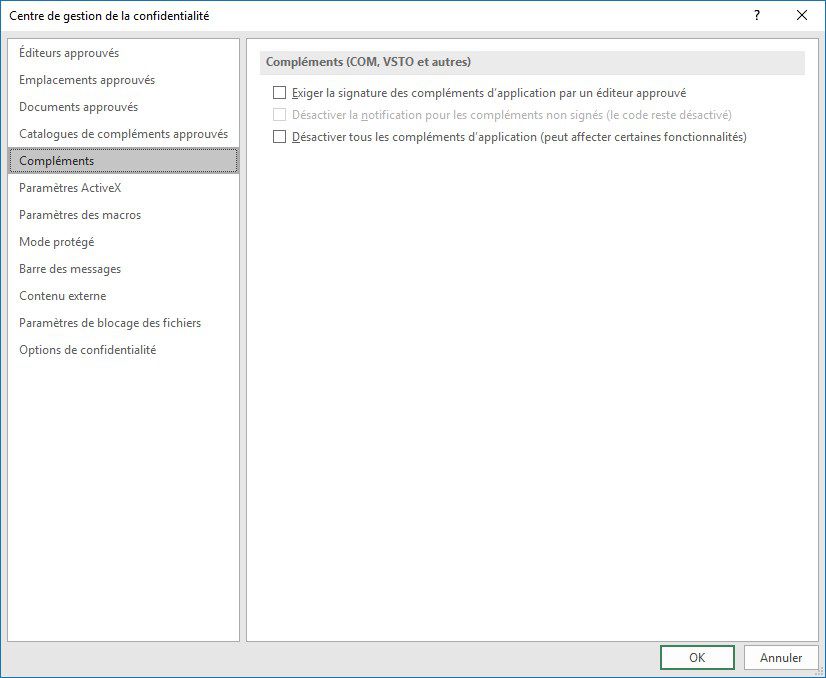Select Emplacements approuvés in sidebar

(123, 80)
